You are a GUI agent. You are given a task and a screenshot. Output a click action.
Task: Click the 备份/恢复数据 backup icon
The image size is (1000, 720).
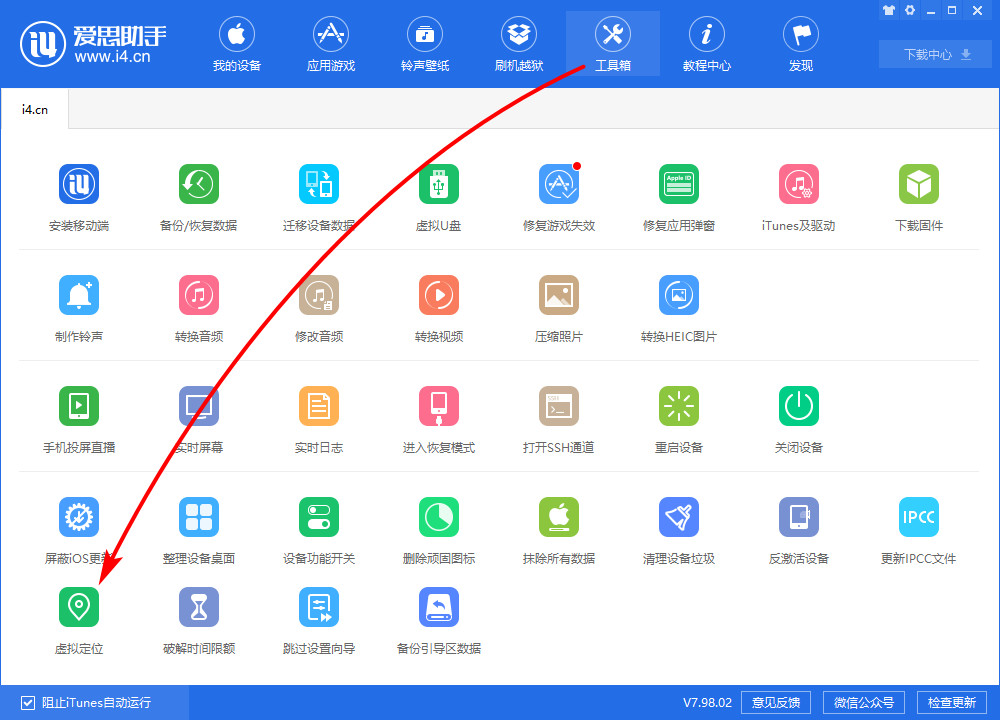198,185
